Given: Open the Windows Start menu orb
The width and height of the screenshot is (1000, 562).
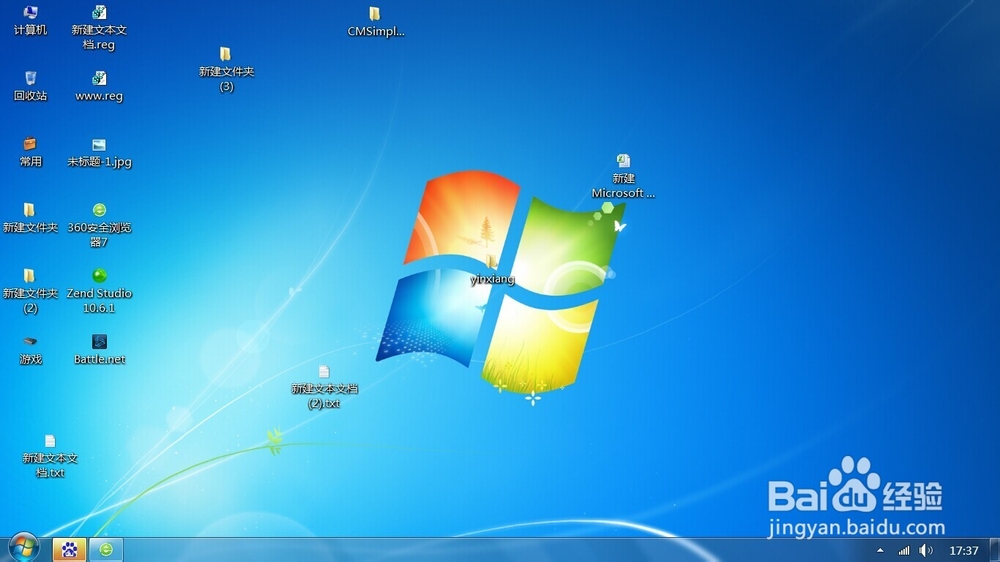Looking at the screenshot, I should 24,548.
